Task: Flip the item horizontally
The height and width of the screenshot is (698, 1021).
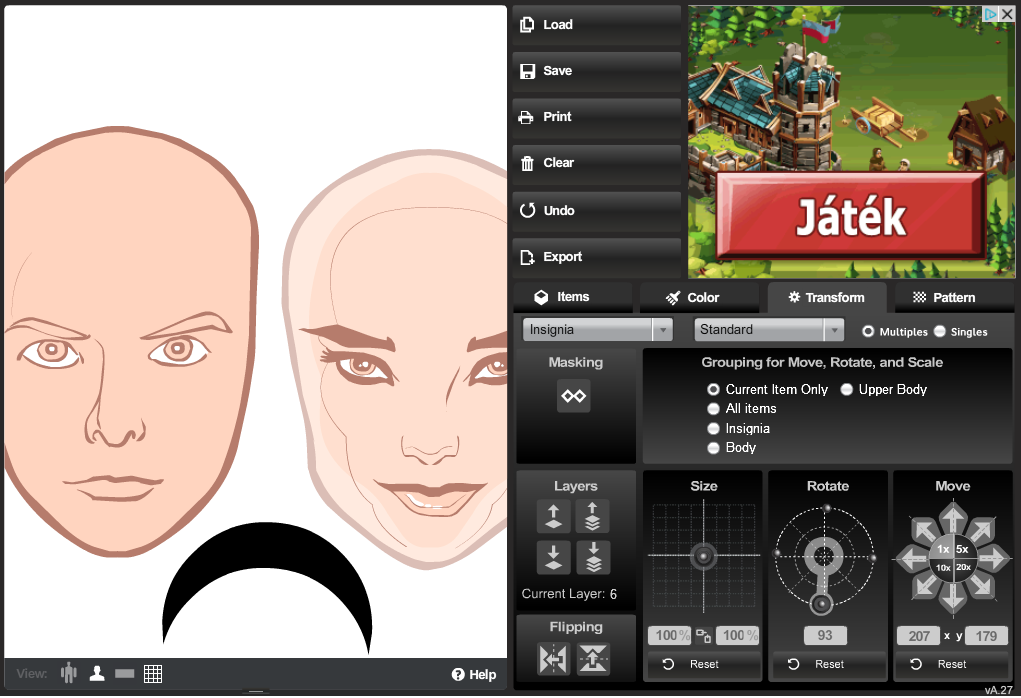Action: (553, 659)
